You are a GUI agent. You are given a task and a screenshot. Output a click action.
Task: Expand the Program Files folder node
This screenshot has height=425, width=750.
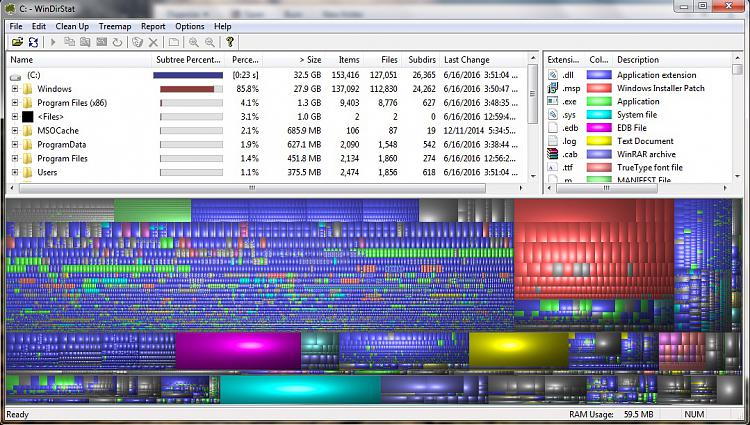tap(15, 158)
